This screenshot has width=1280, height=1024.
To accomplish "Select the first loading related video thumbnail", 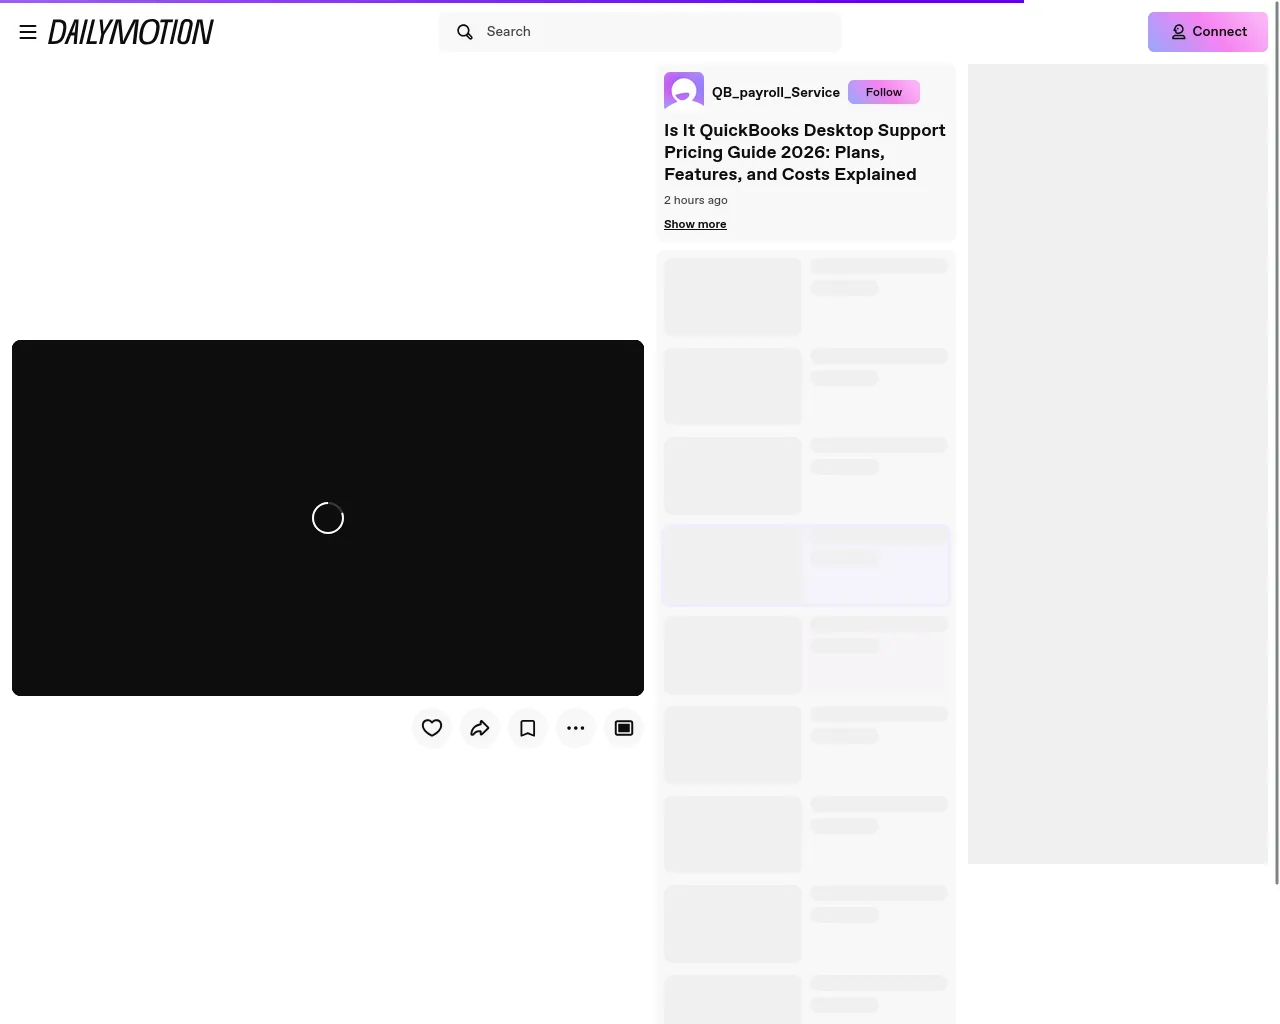I will pos(733,297).
